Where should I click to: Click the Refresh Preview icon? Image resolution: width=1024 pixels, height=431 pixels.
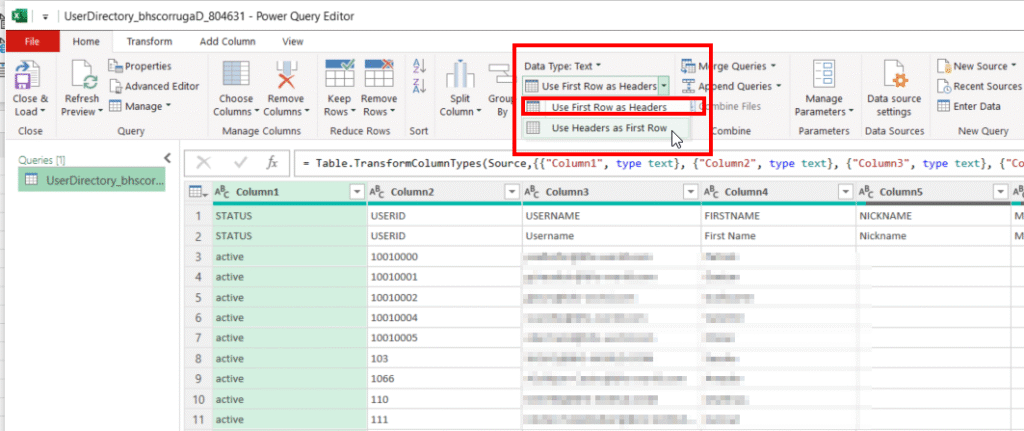pyautogui.click(x=81, y=77)
